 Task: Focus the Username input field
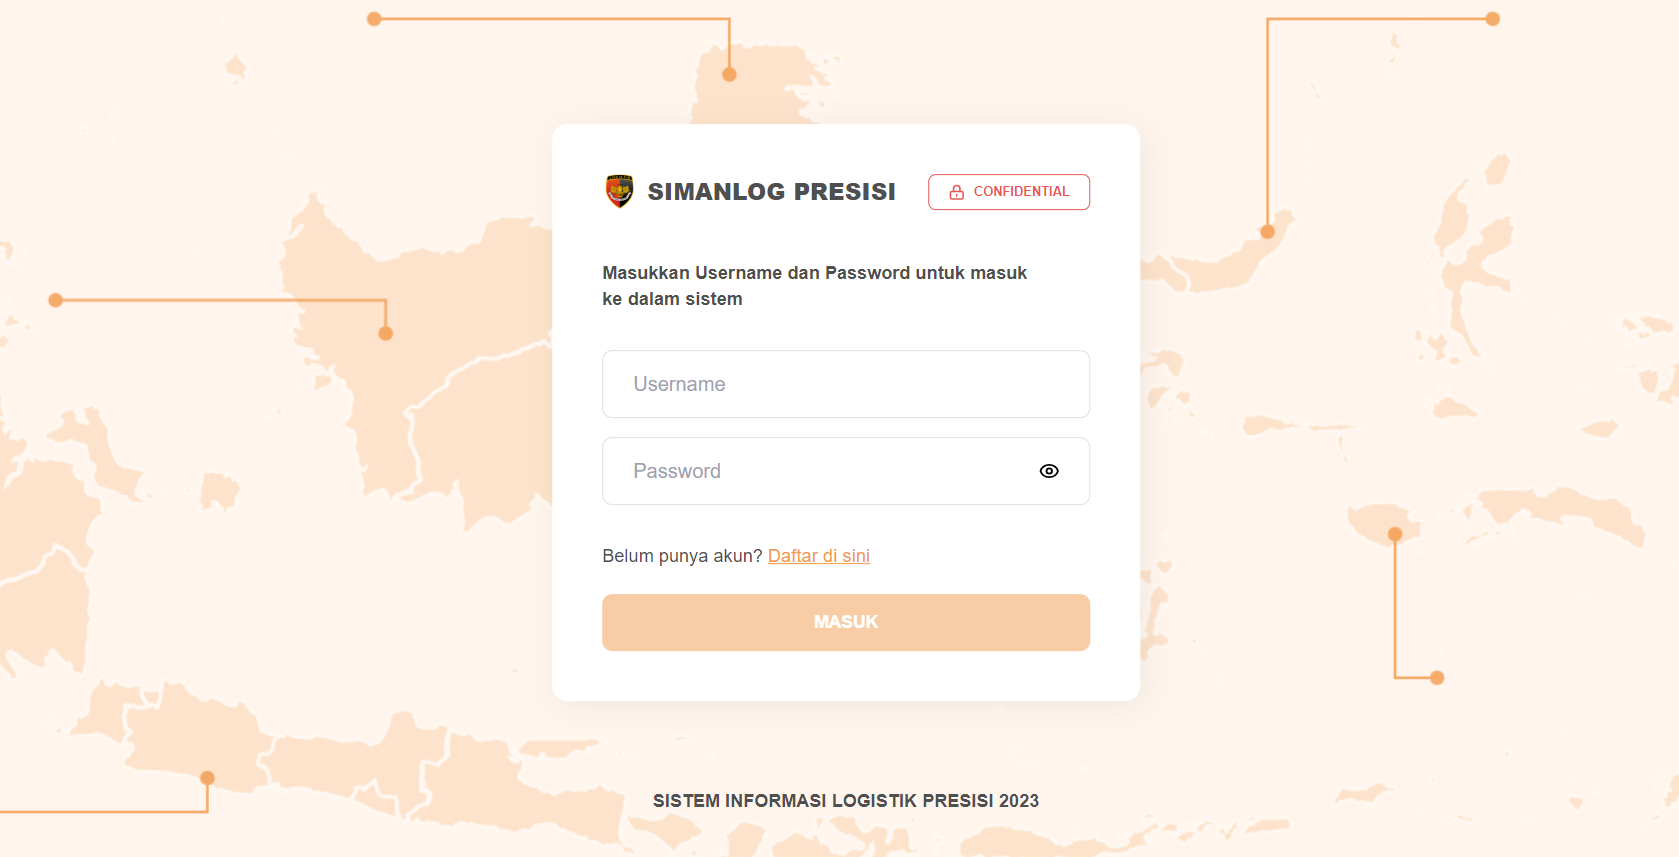coord(846,384)
